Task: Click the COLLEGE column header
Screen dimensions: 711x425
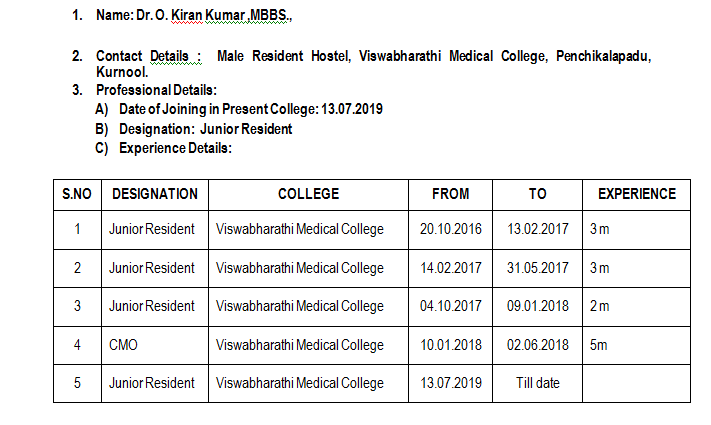Action: (x=308, y=195)
